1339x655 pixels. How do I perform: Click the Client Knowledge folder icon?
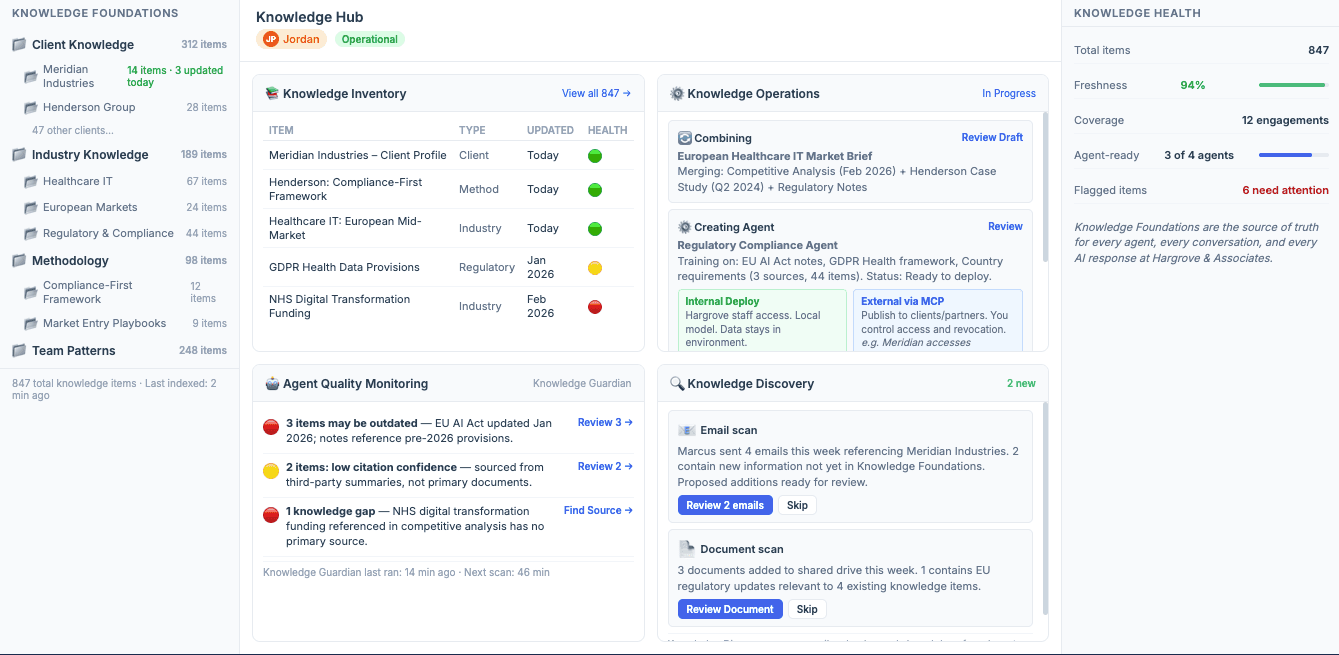point(17,44)
